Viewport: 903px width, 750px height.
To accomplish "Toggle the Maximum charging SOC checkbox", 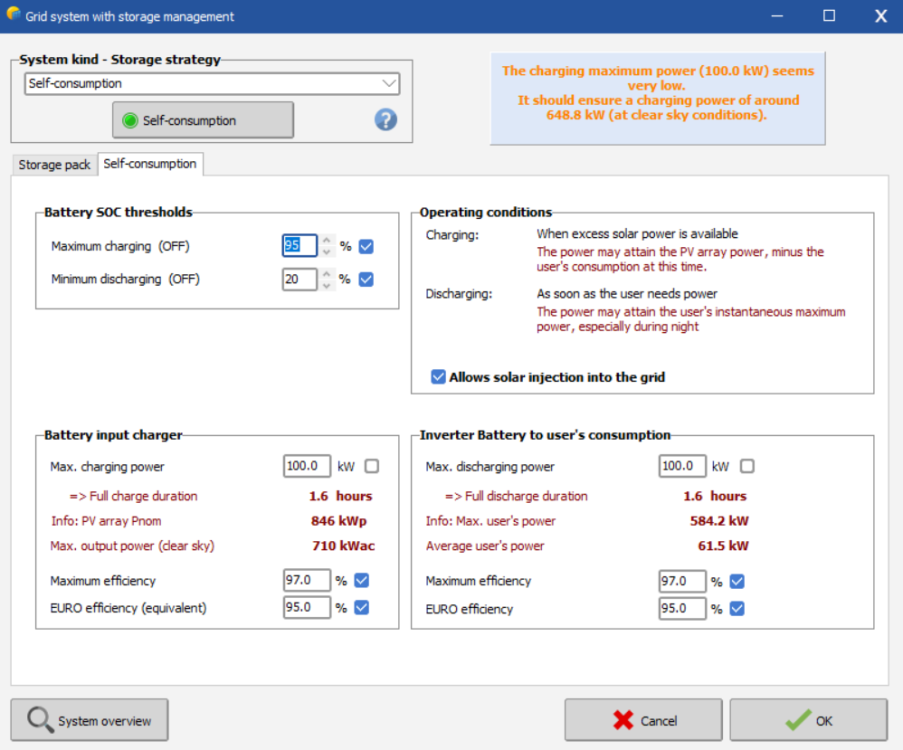I will 366,246.
